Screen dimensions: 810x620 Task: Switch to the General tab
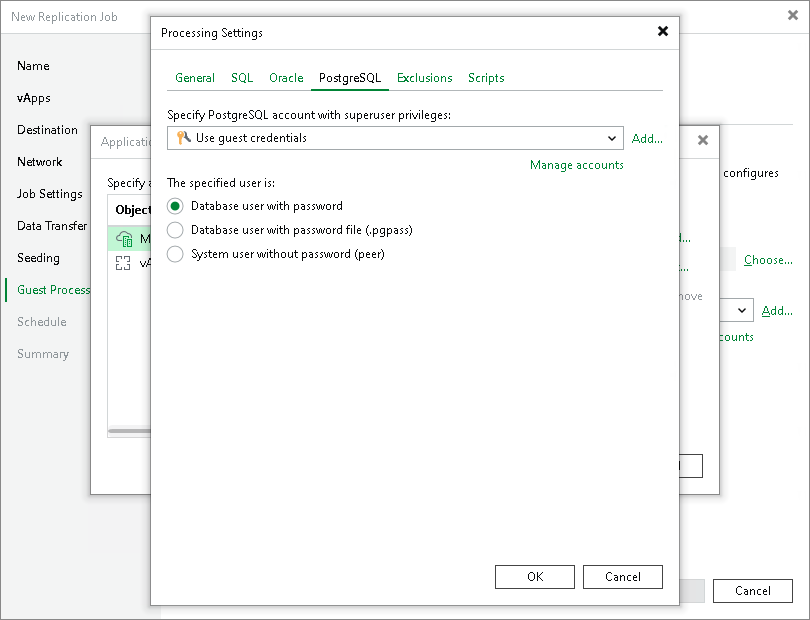point(195,78)
